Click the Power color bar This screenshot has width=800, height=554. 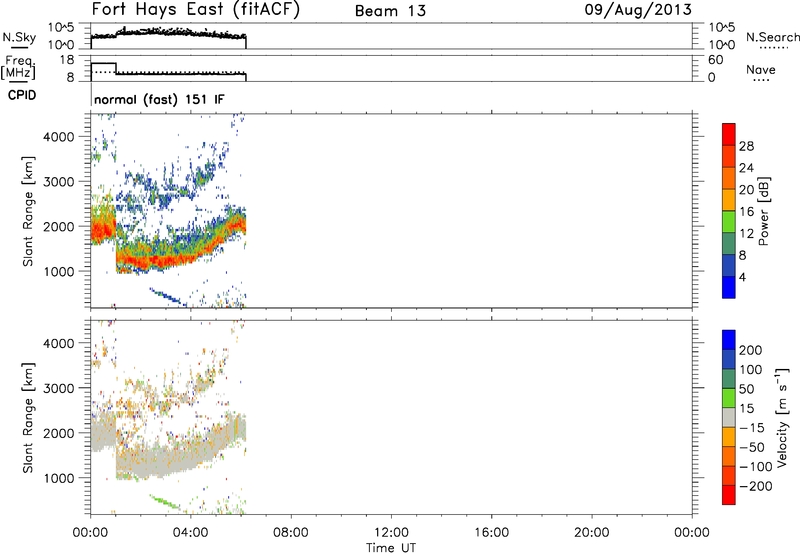(729, 210)
